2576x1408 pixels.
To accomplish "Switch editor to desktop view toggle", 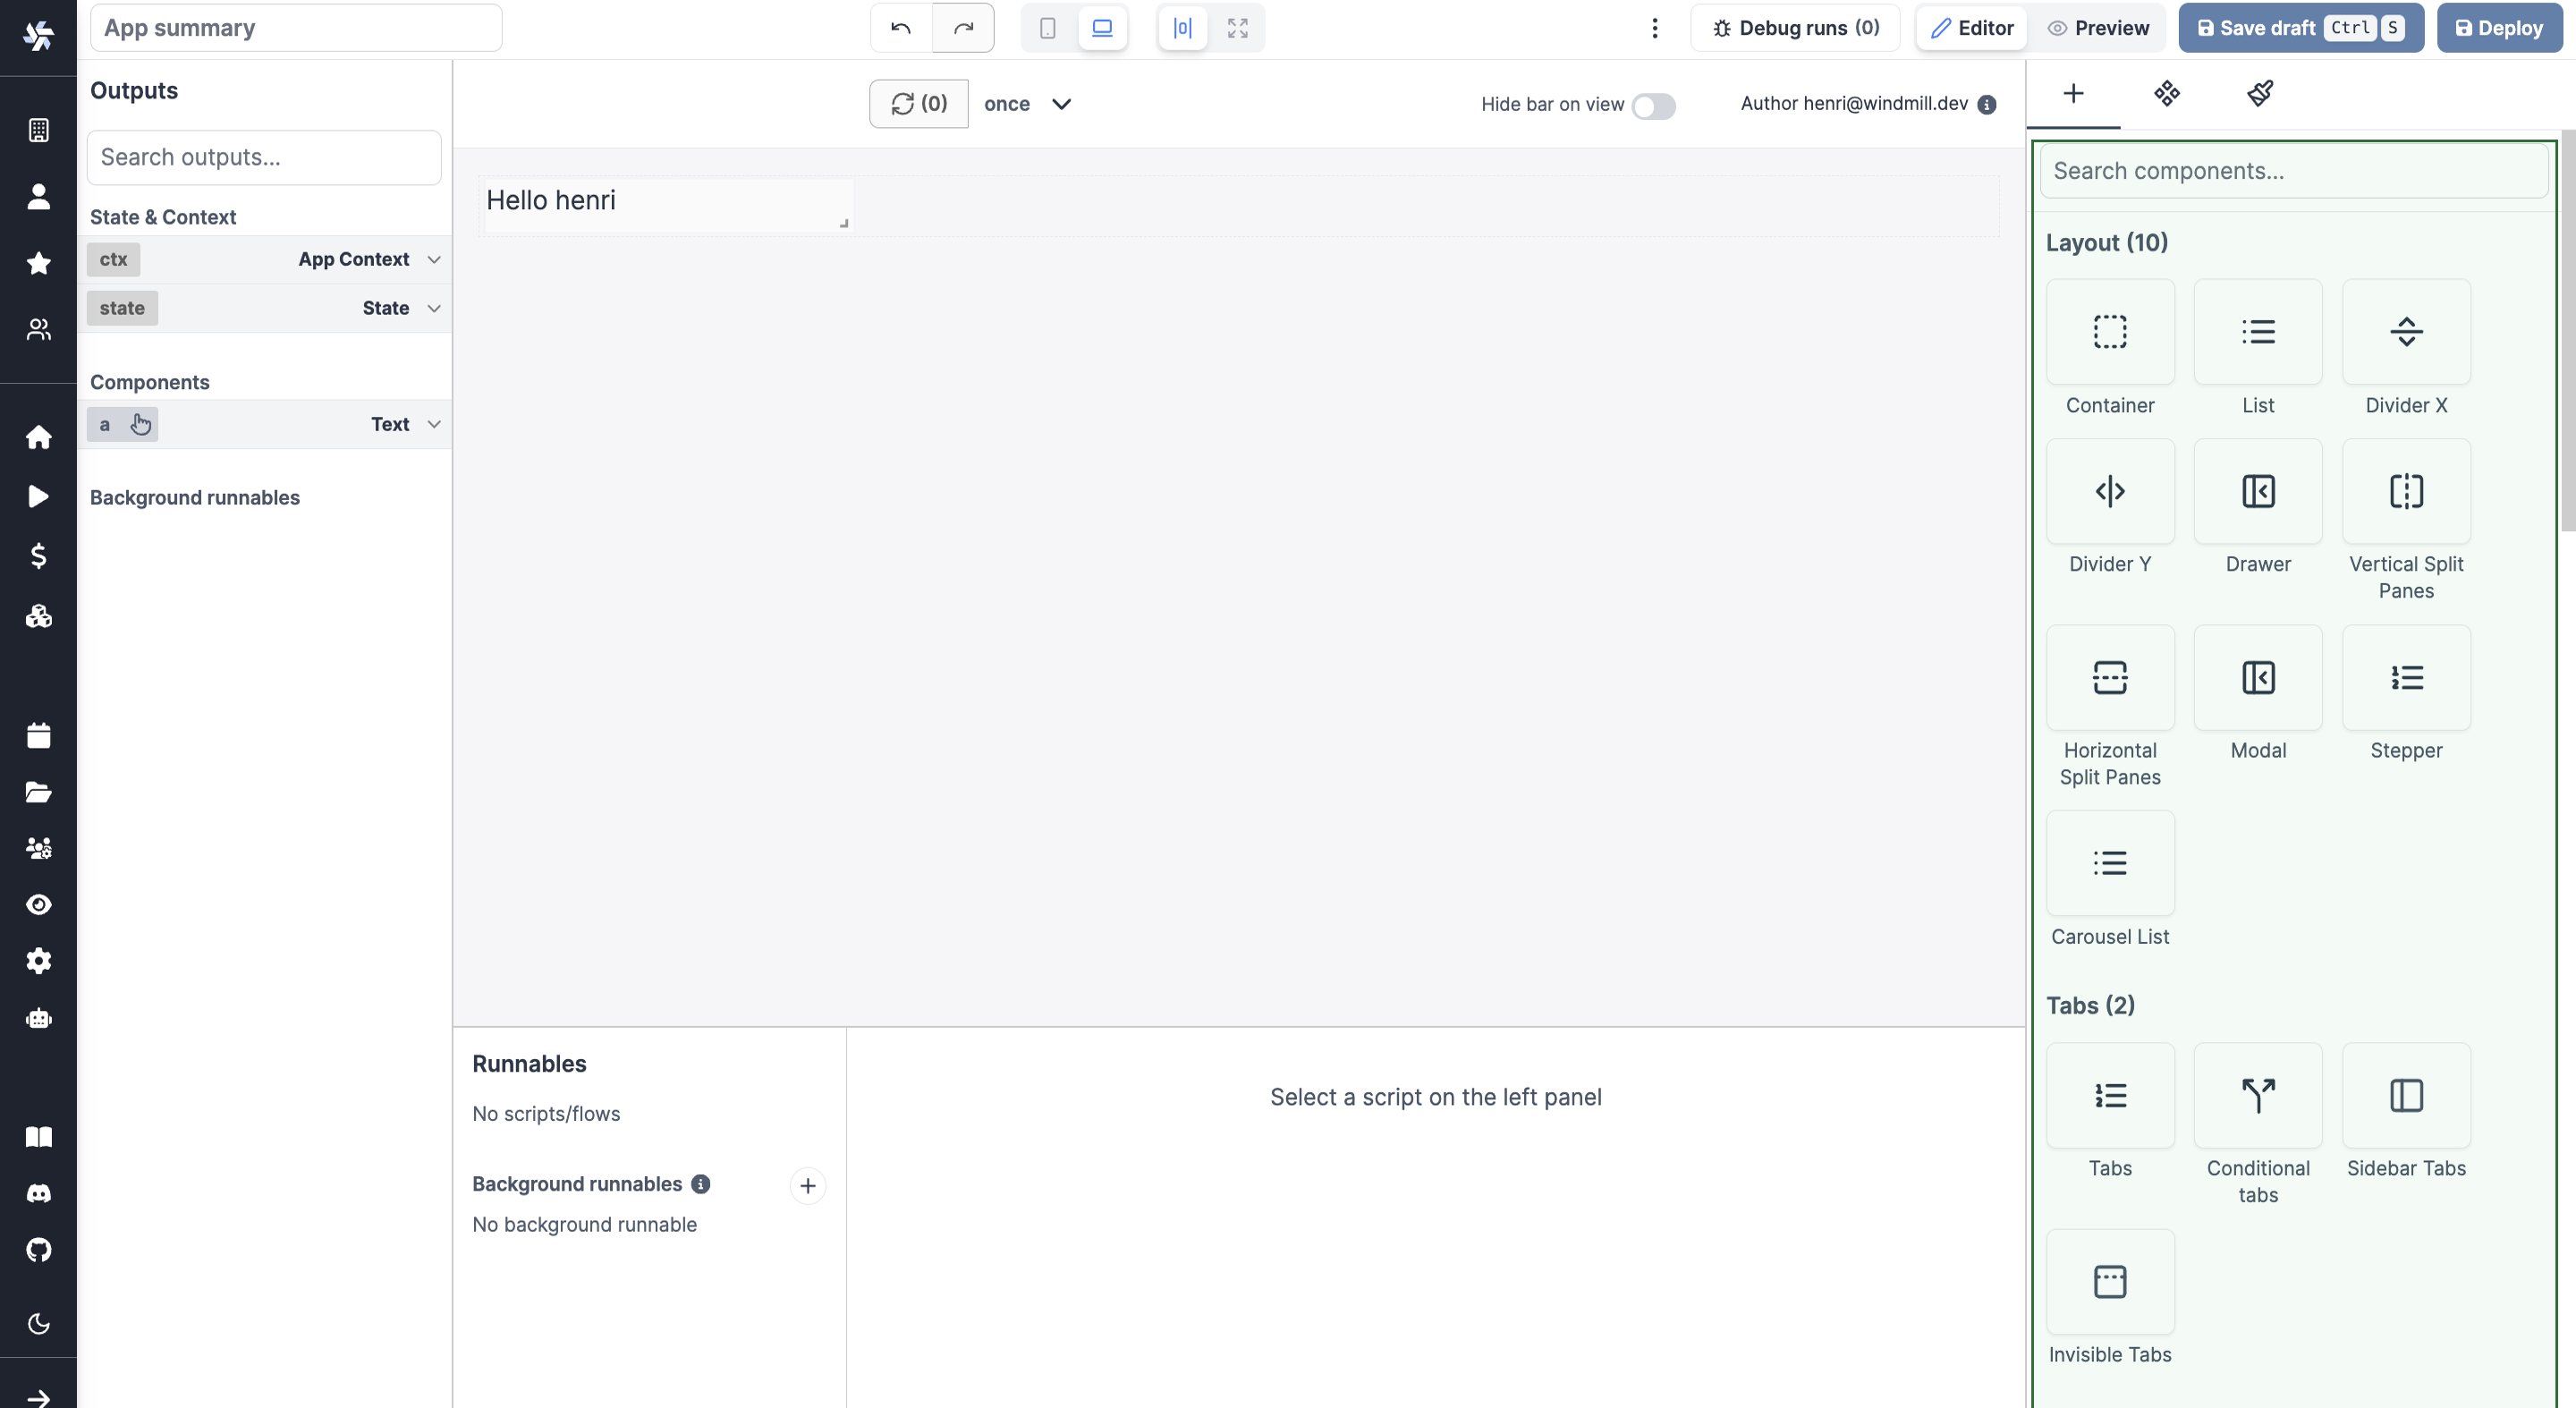I will pos(1101,28).
